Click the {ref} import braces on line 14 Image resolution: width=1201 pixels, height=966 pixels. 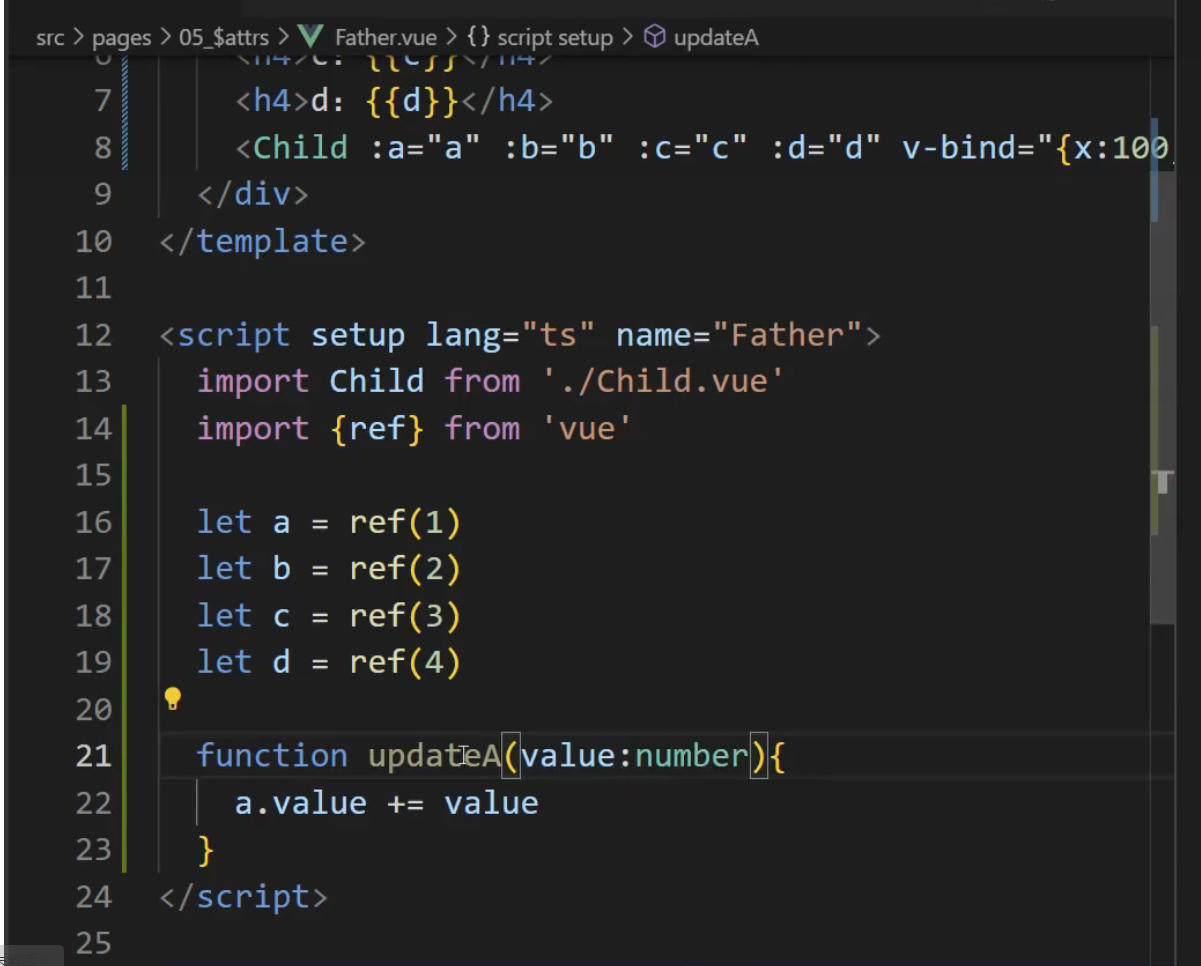(x=377, y=429)
